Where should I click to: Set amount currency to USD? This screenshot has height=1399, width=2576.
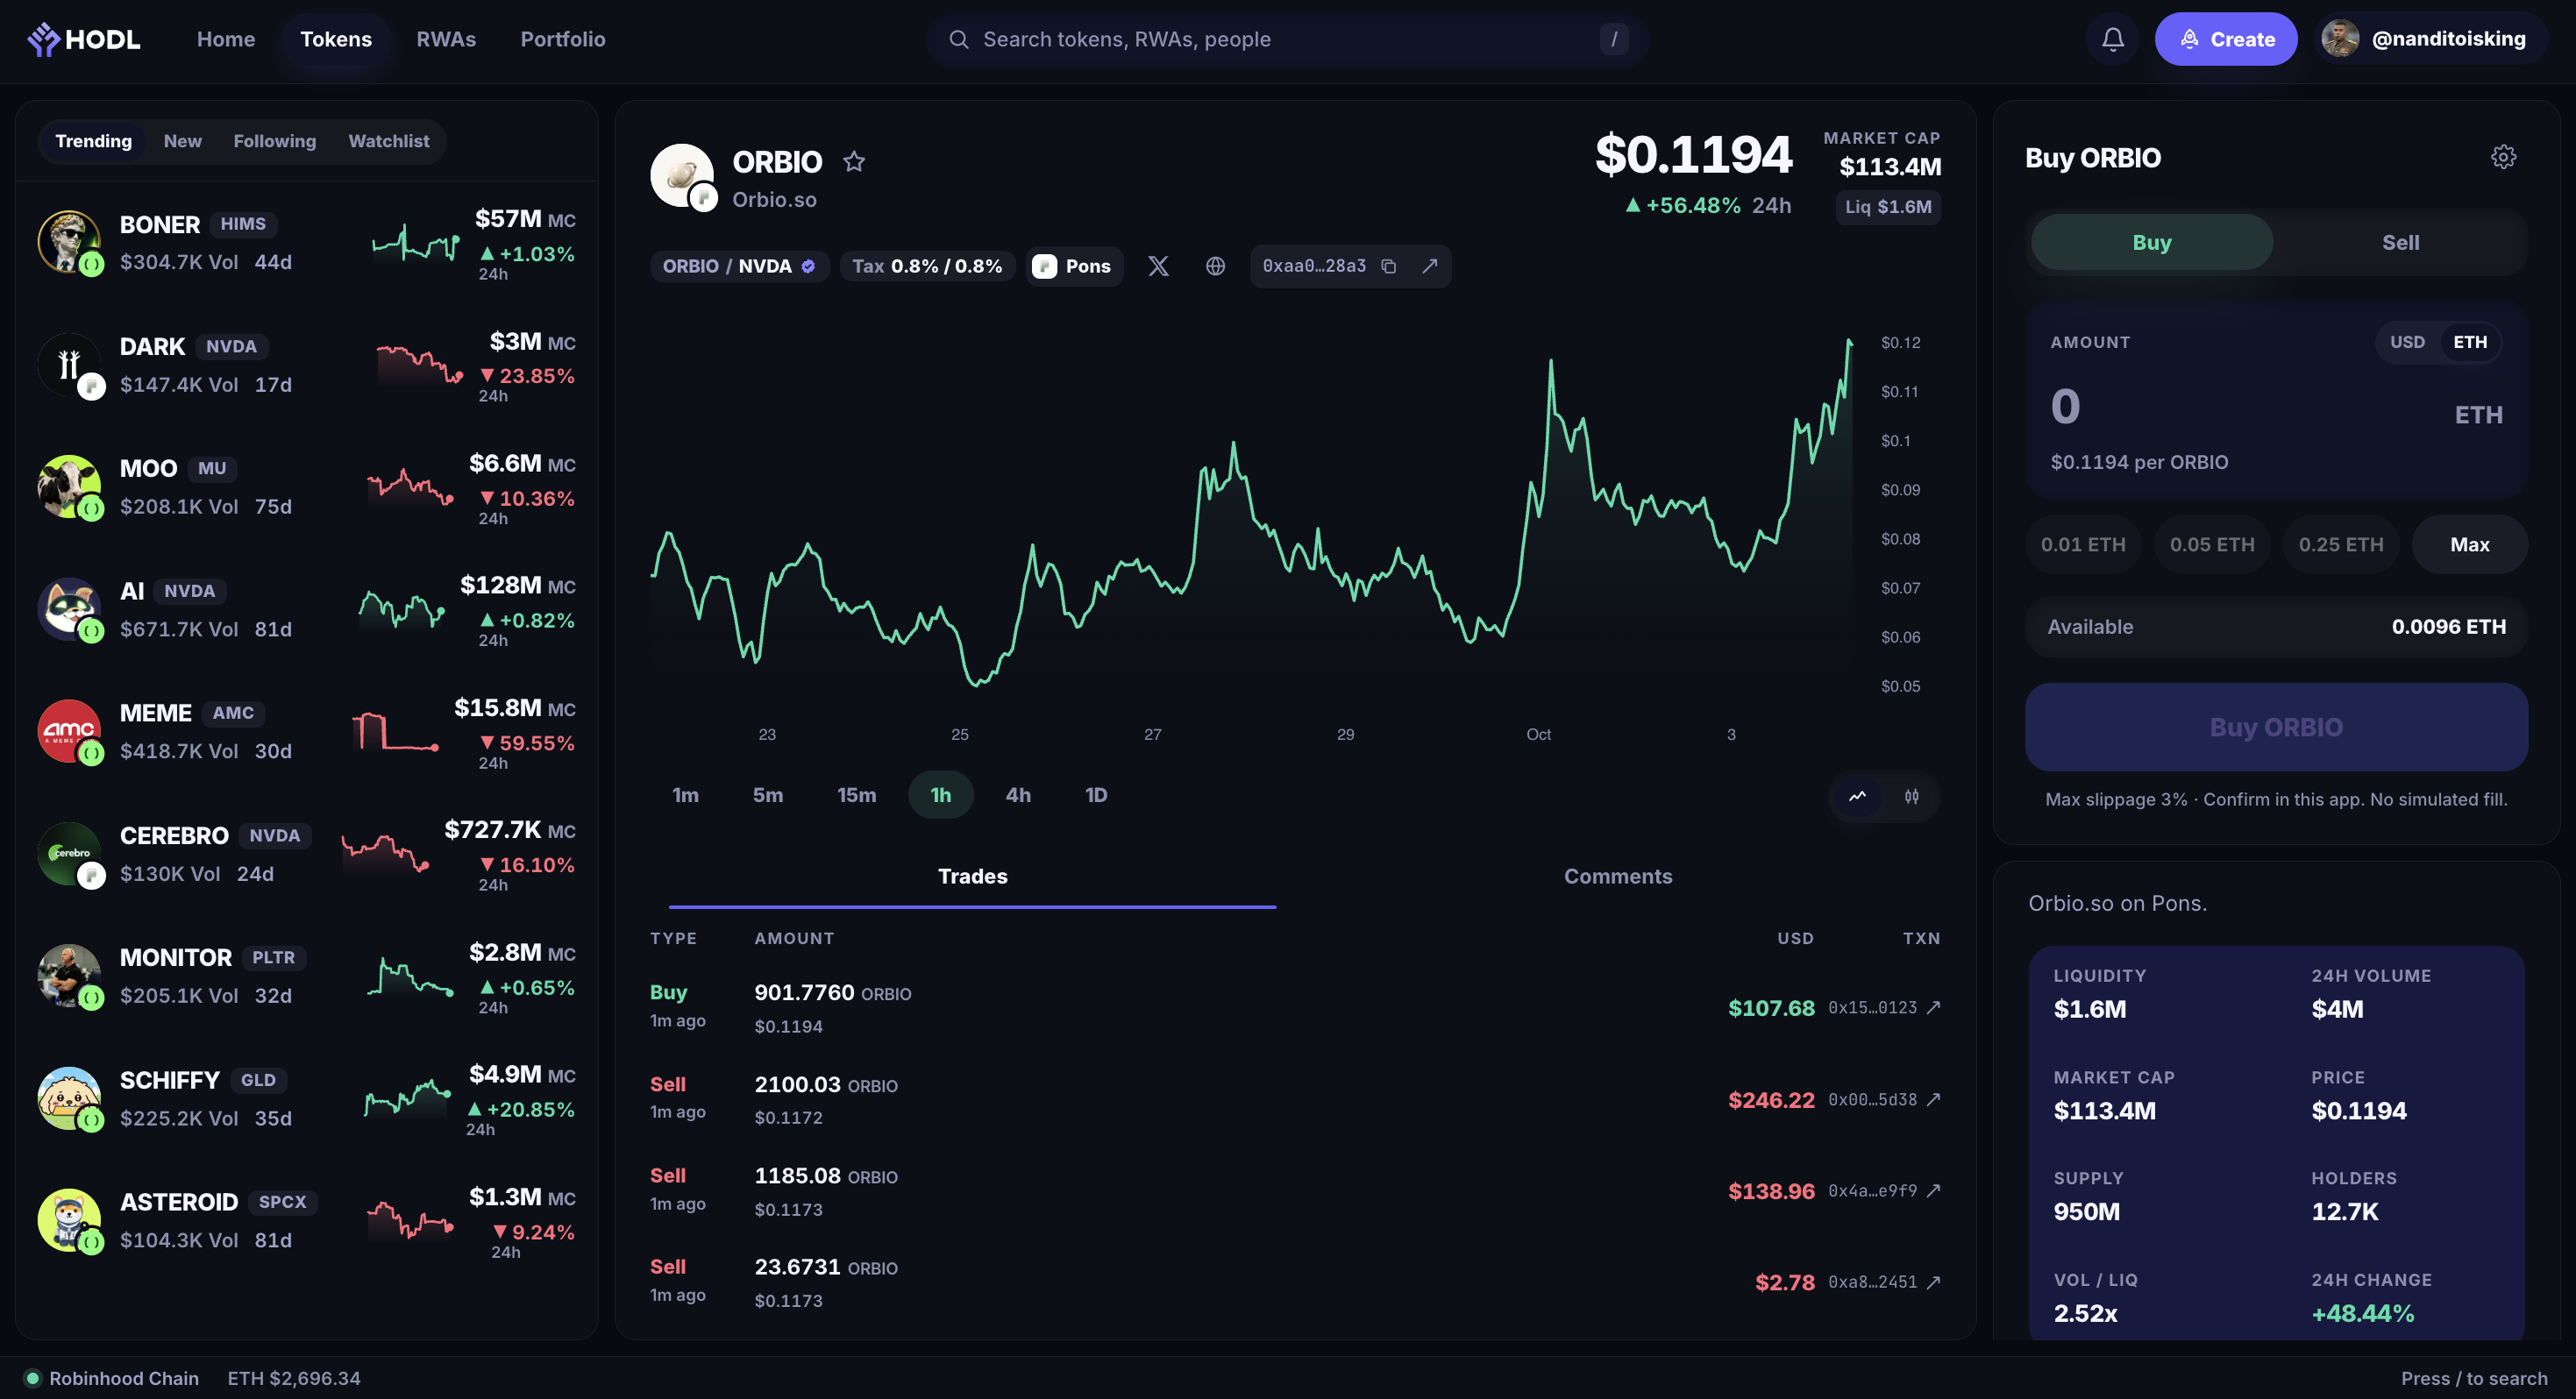pyautogui.click(x=2407, y=342)
